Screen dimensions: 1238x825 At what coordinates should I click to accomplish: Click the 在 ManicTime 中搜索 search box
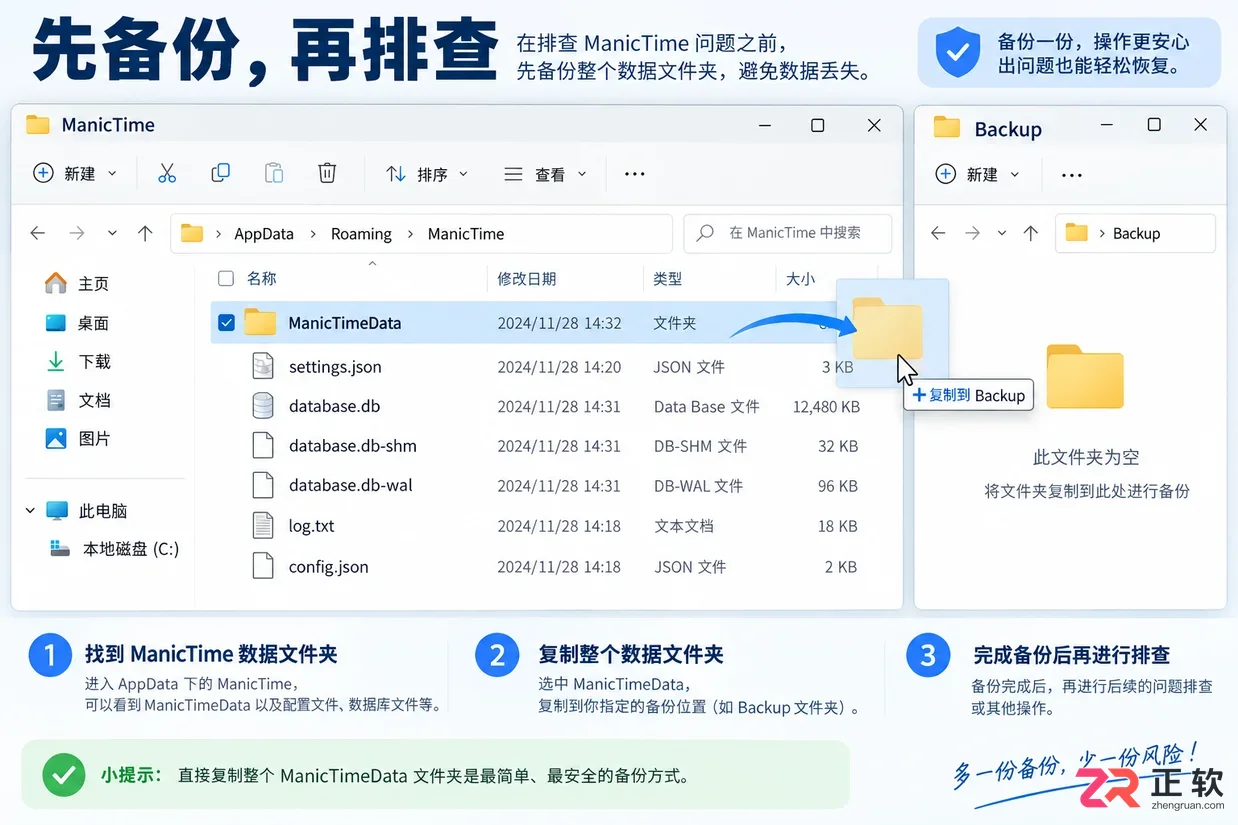click(x=787, y=233)
